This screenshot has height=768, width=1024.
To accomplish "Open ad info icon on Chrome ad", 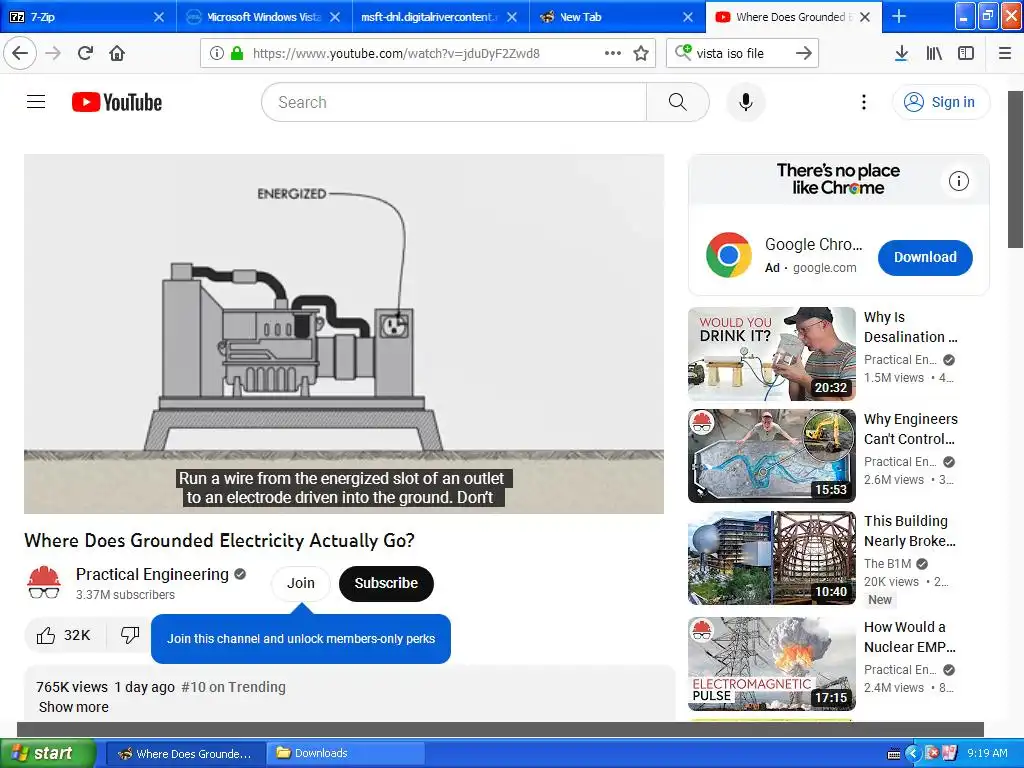I will point(959,181).
